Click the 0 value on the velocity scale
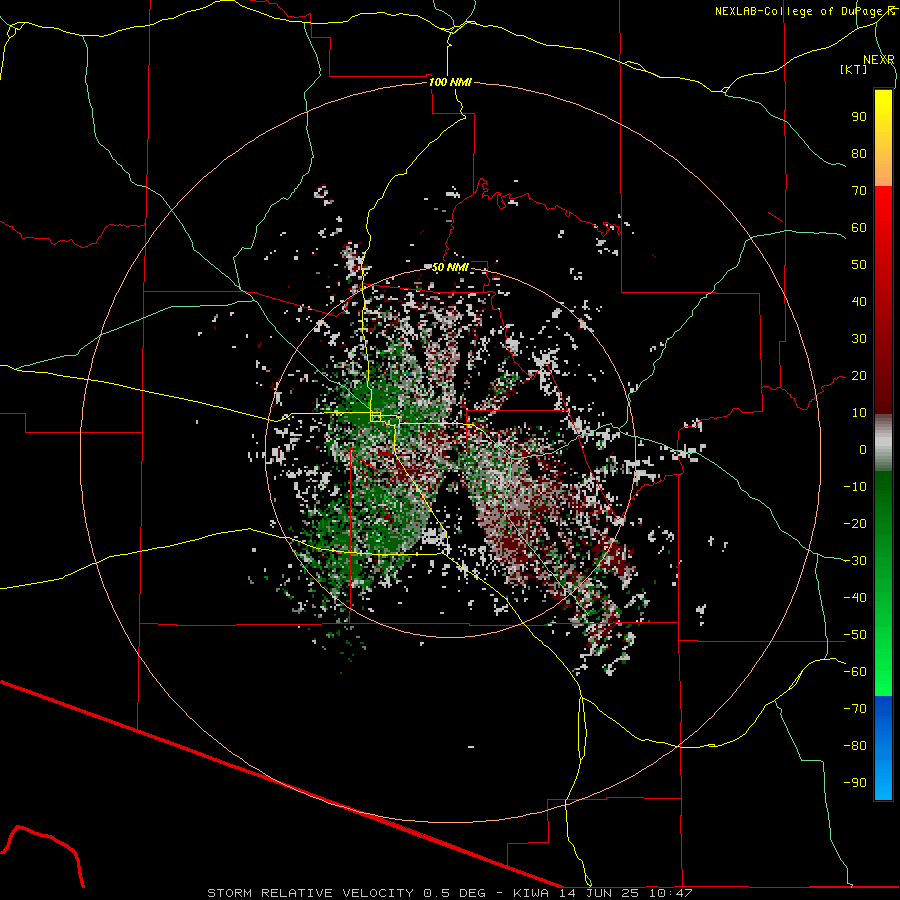Screen dimensions: 900x900 [x=863, y=449]
